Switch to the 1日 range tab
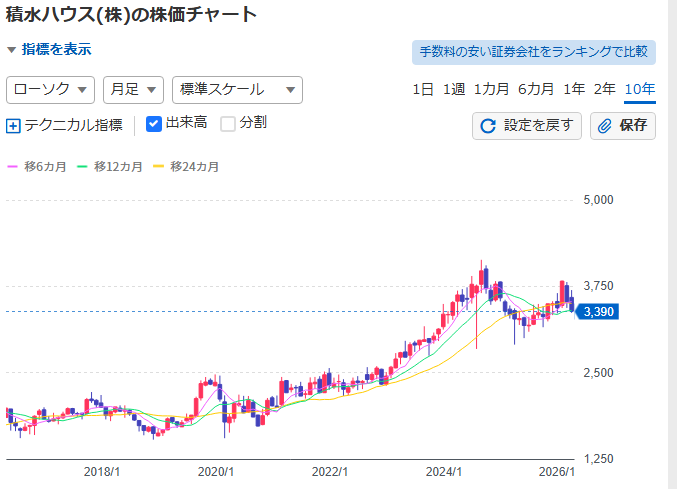Image resolution: width=677 pixels, height=489 pixels. click(423, 89)
